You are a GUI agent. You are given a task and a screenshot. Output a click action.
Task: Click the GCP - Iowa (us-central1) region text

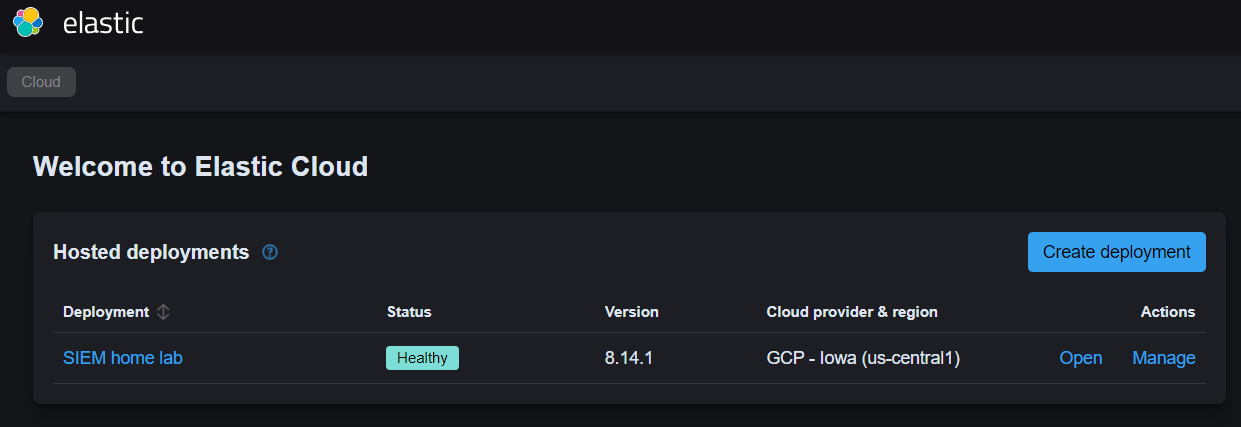[x=863, y=358]
